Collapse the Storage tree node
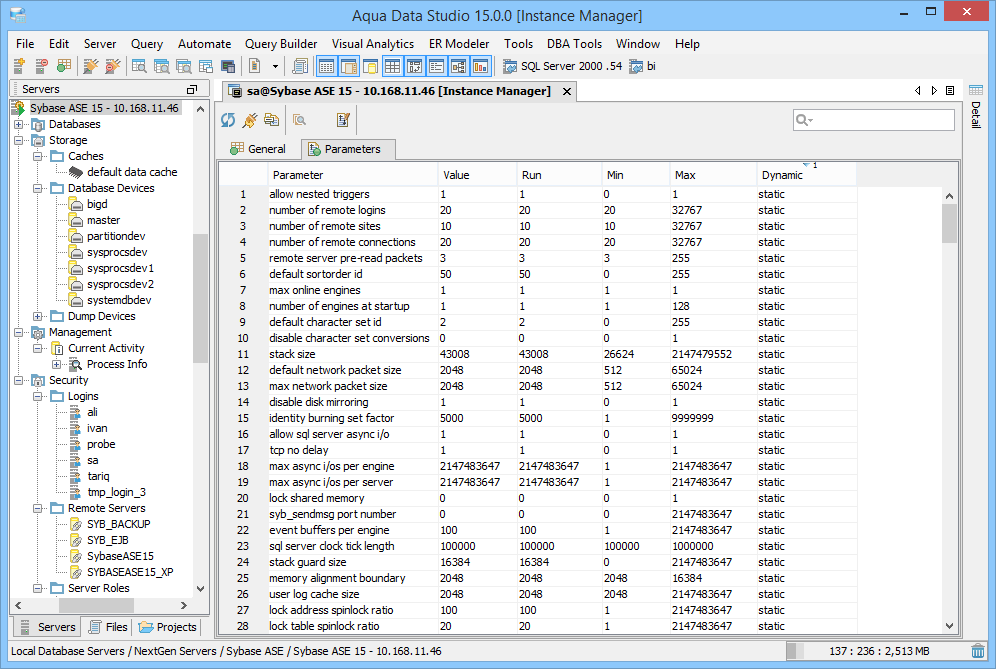The image size is (996, 669). pyautogui.click(x=19, y=140)
